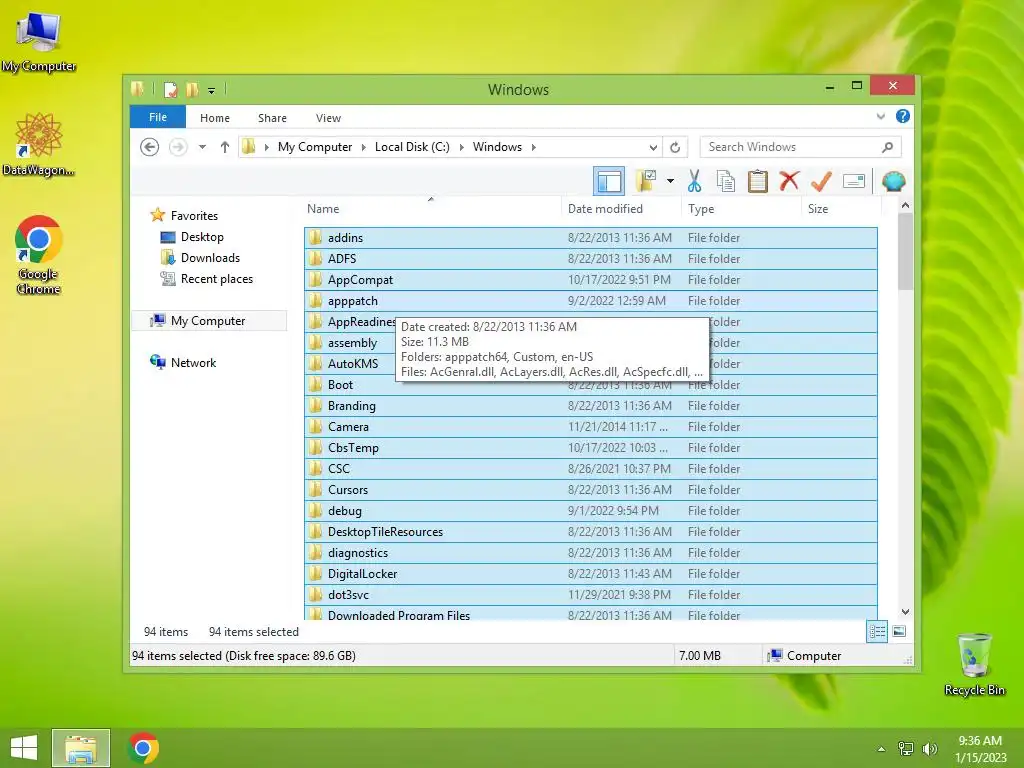Open Downloads in the navigation pane

point(210,257)
